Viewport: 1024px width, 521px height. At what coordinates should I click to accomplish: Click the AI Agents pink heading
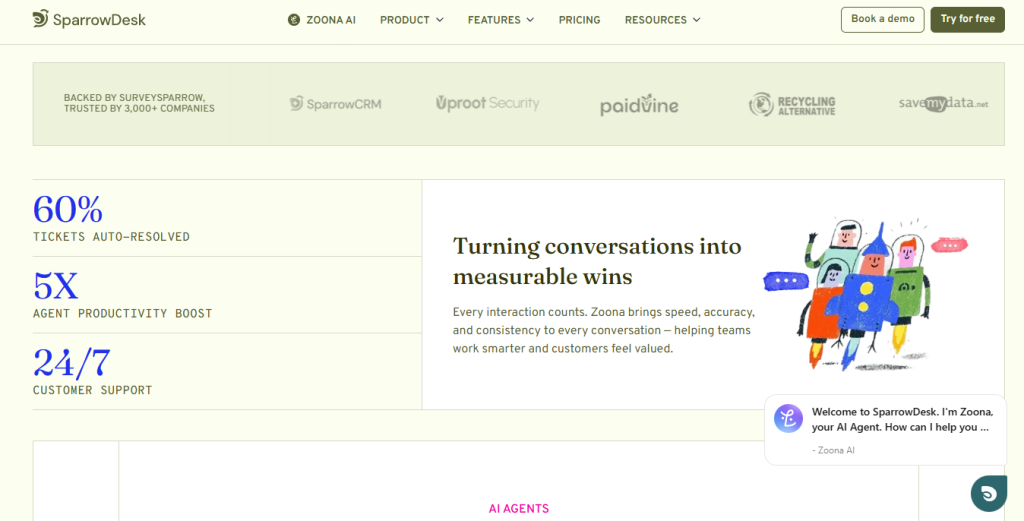click(x=519, y=509)
